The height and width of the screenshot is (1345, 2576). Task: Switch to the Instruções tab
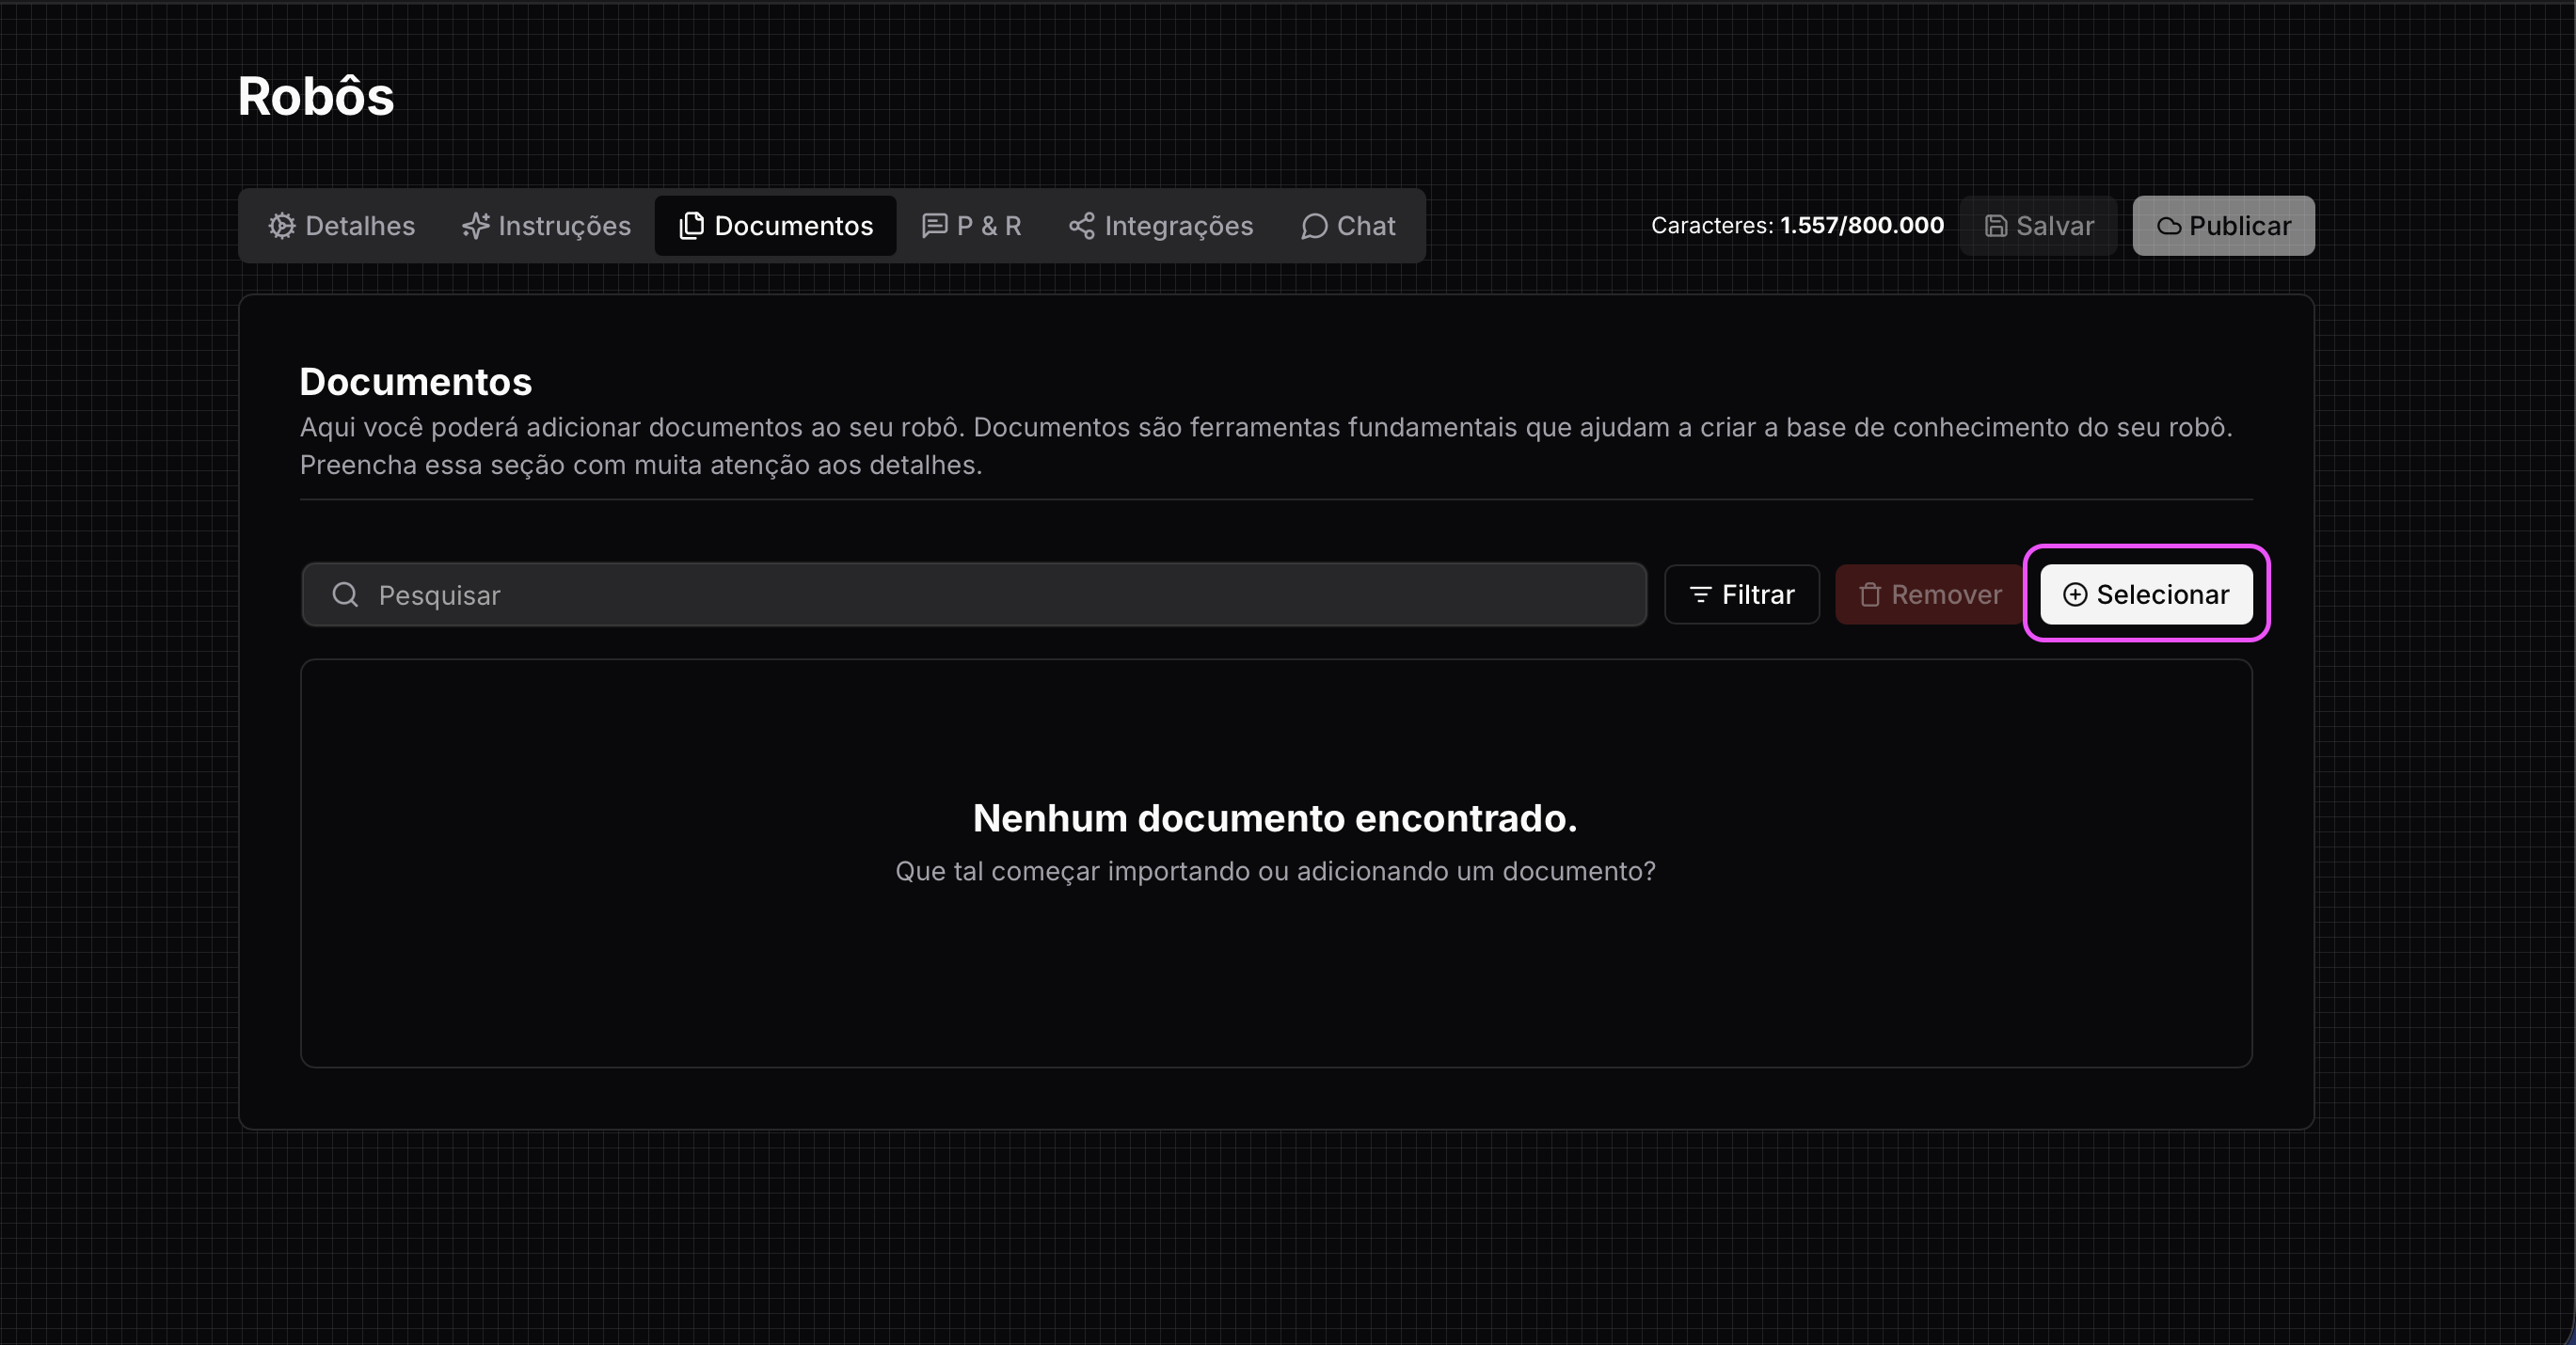point(547,226)
